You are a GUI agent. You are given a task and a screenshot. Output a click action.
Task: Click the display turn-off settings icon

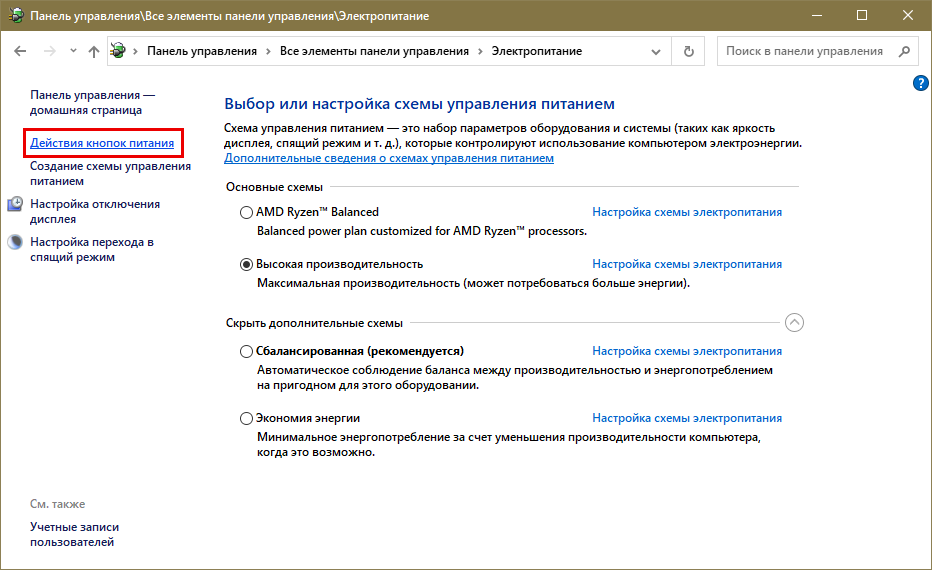click(16, 204)
